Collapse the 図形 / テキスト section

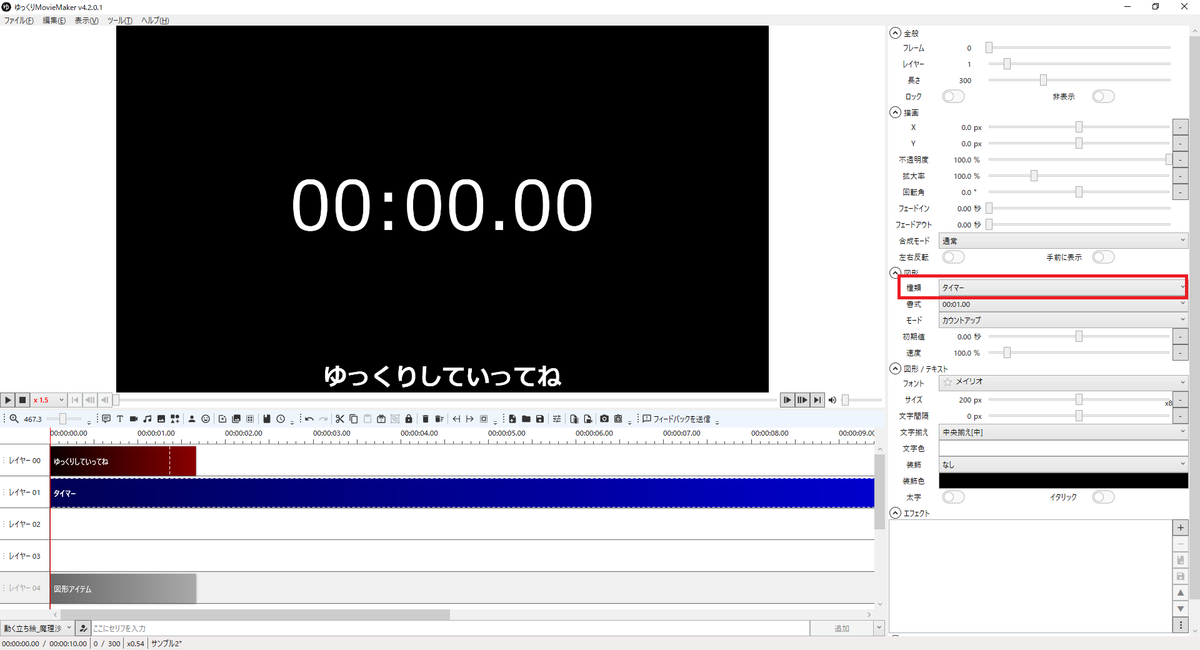896,368
